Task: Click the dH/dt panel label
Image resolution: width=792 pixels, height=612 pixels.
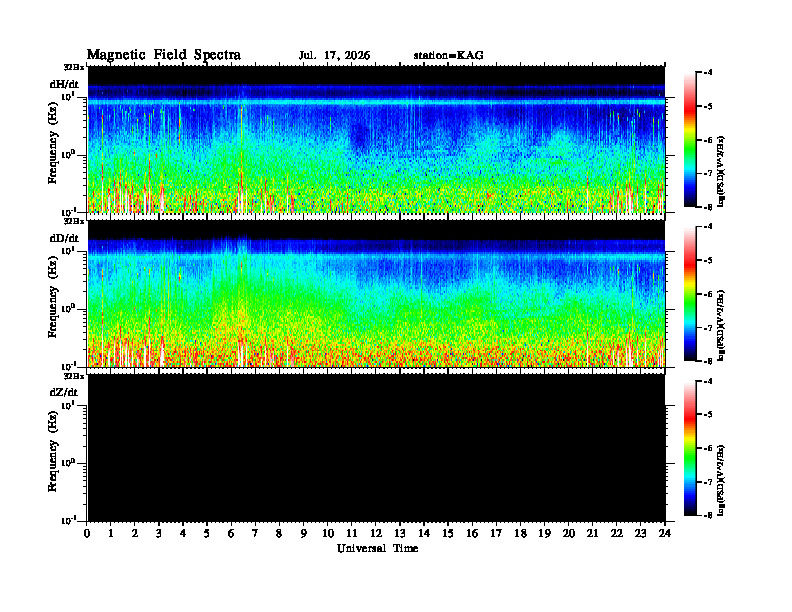Action: pos(64,84)
